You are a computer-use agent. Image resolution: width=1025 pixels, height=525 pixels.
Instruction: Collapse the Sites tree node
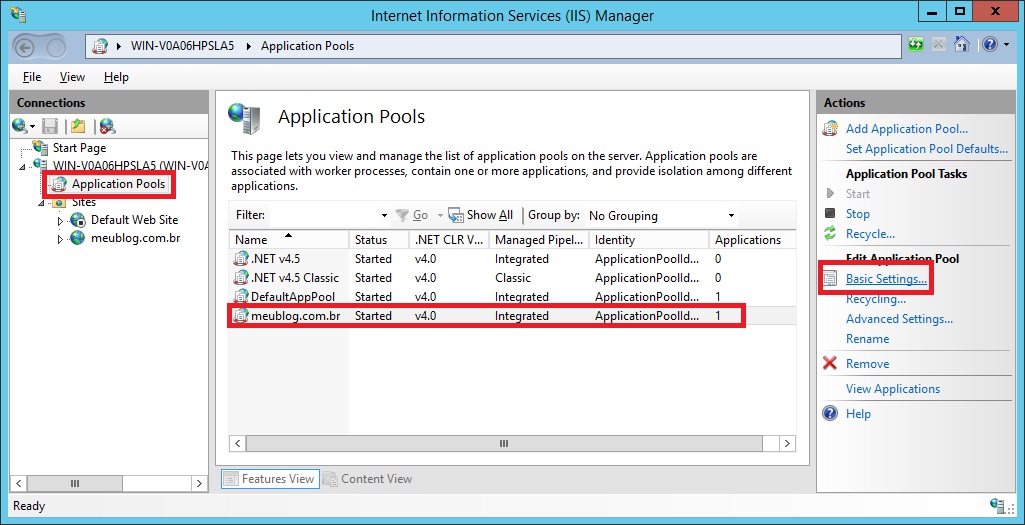tap(42, 203)
